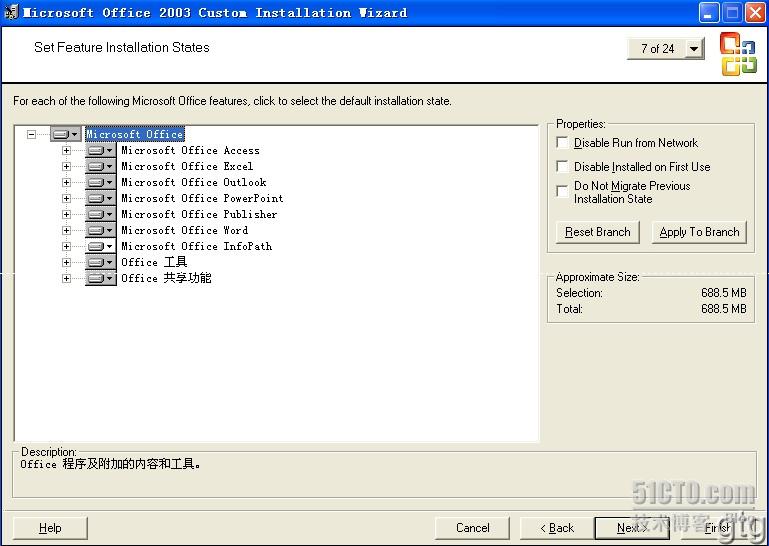Expand the Microsoft Office Access branch
Screen dimensions: 769x546
pos(66,150)
